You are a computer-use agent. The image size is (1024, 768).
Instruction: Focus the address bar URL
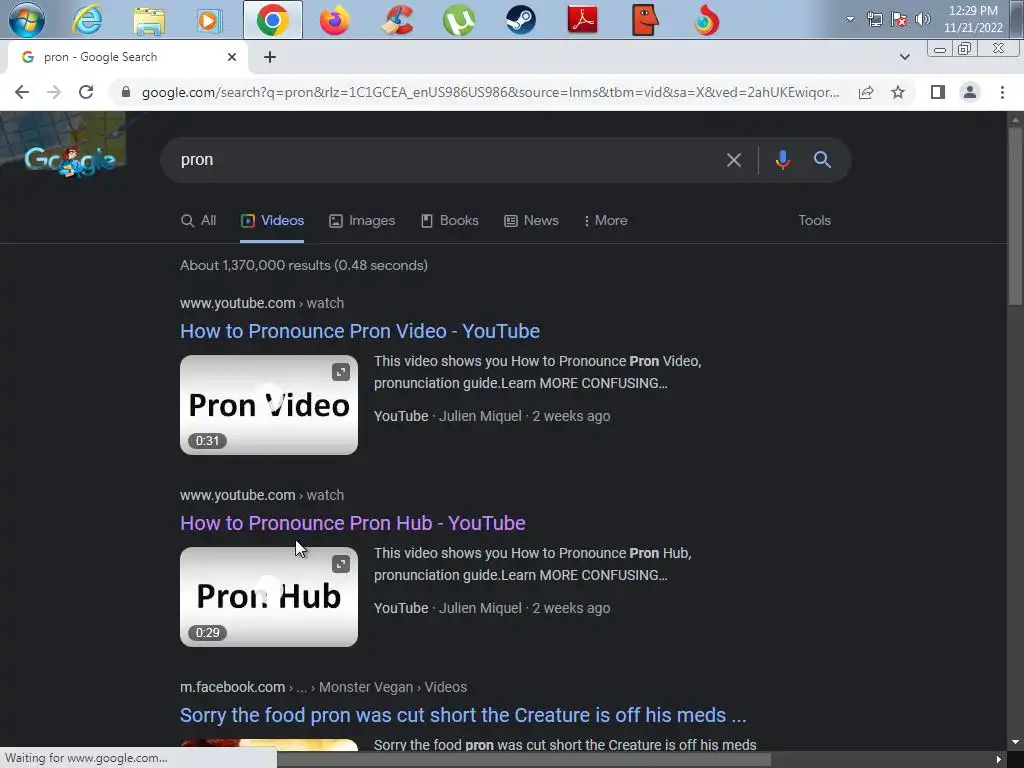point(490,92)
